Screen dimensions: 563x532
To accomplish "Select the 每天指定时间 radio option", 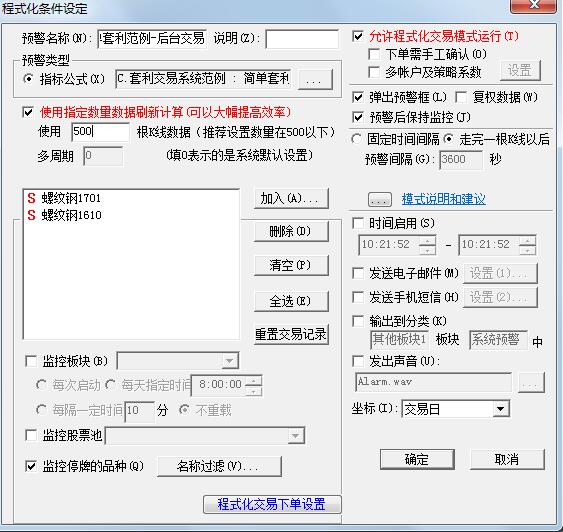I will [110, 385].
